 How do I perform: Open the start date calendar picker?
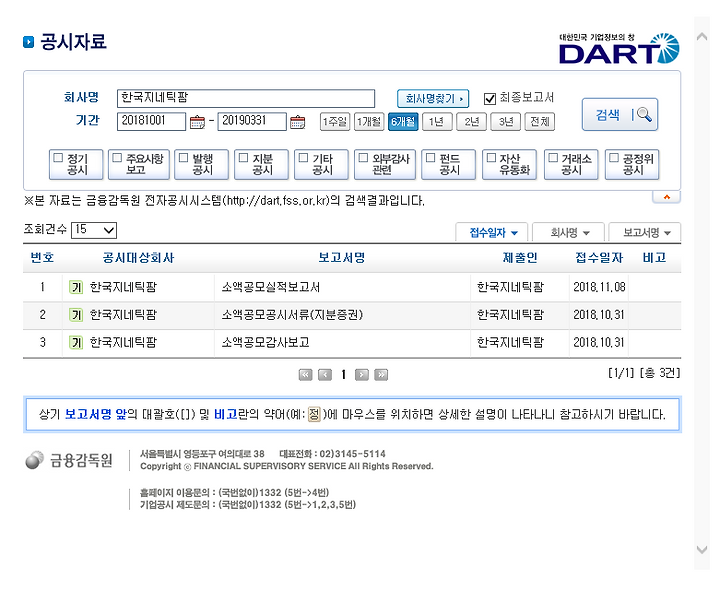(x=197, y=122)
